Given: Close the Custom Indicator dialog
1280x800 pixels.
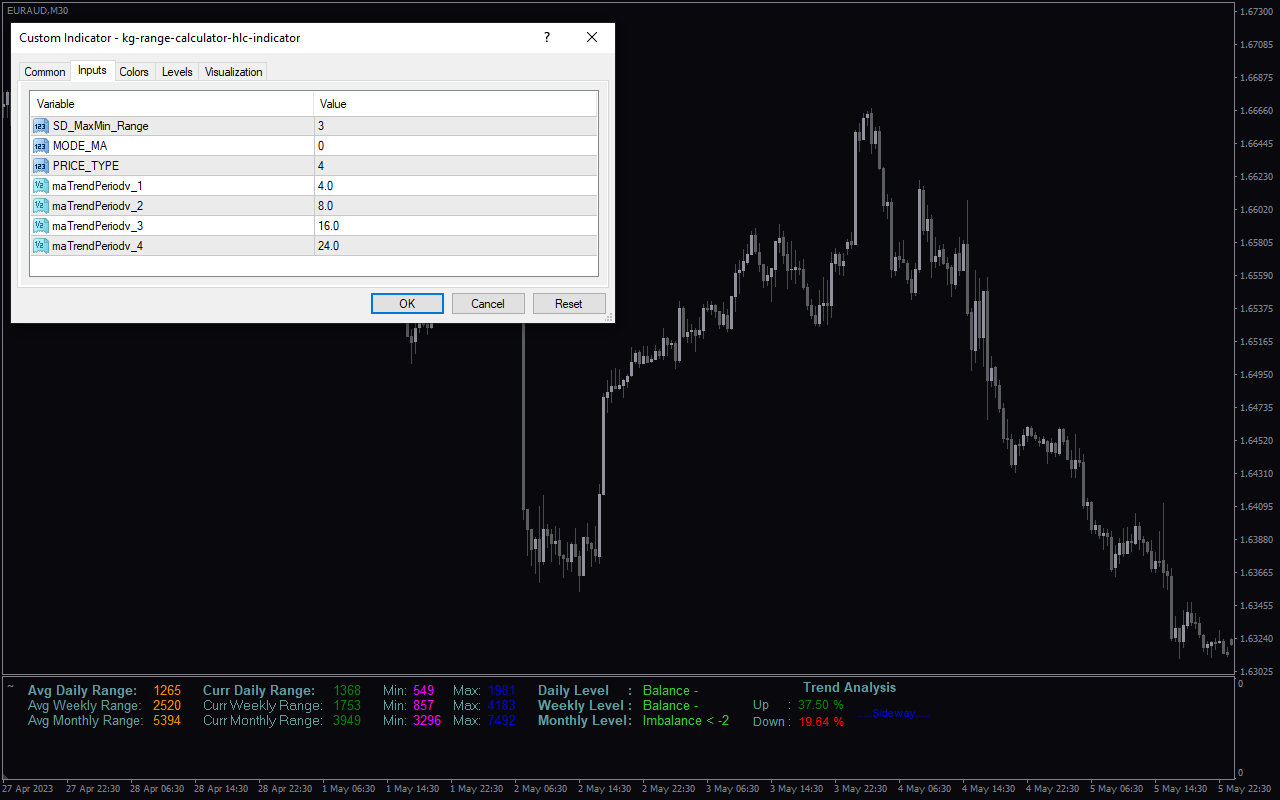Looking at the screenshot, I should pyautogui.click(x=592, y=38).
